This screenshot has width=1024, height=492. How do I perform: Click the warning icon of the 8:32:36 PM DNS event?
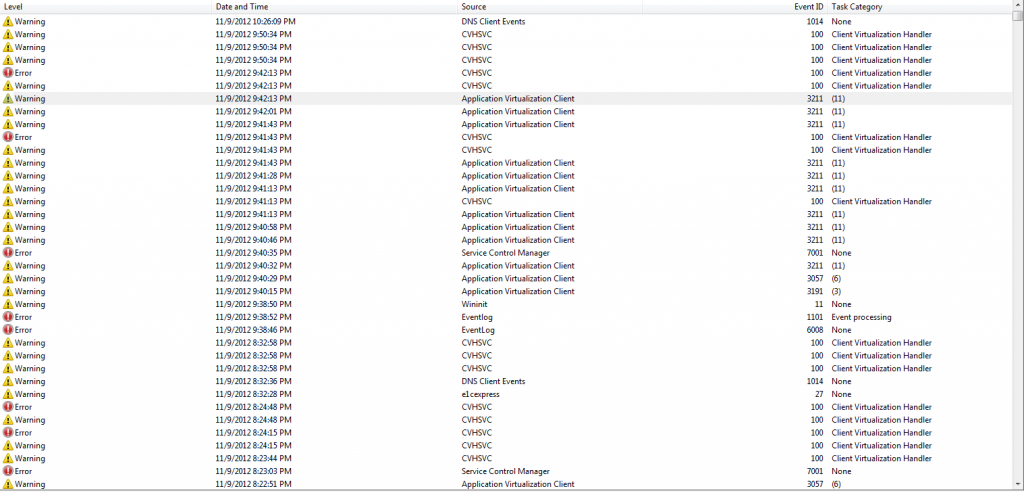point(8,382)
